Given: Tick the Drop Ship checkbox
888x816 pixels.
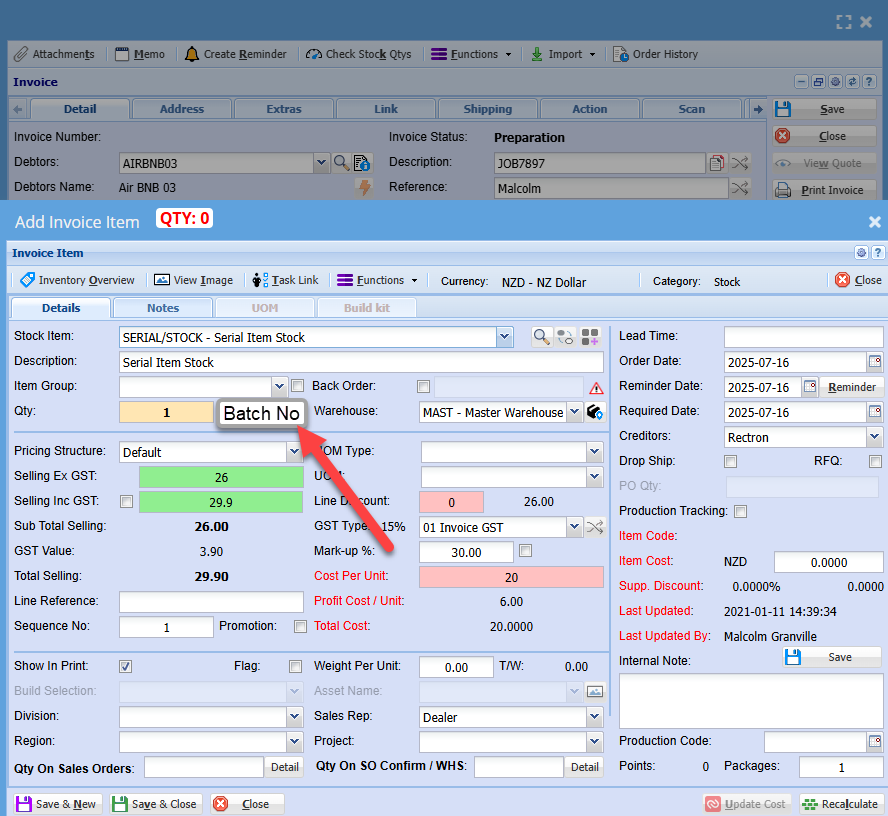Looking at the screenshot, I should (731, 462).
